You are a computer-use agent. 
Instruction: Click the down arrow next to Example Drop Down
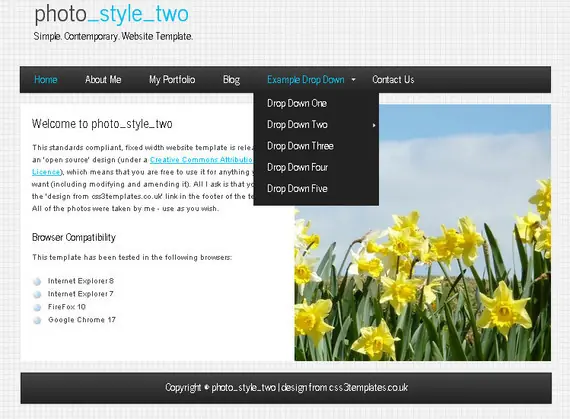point(353,80)
